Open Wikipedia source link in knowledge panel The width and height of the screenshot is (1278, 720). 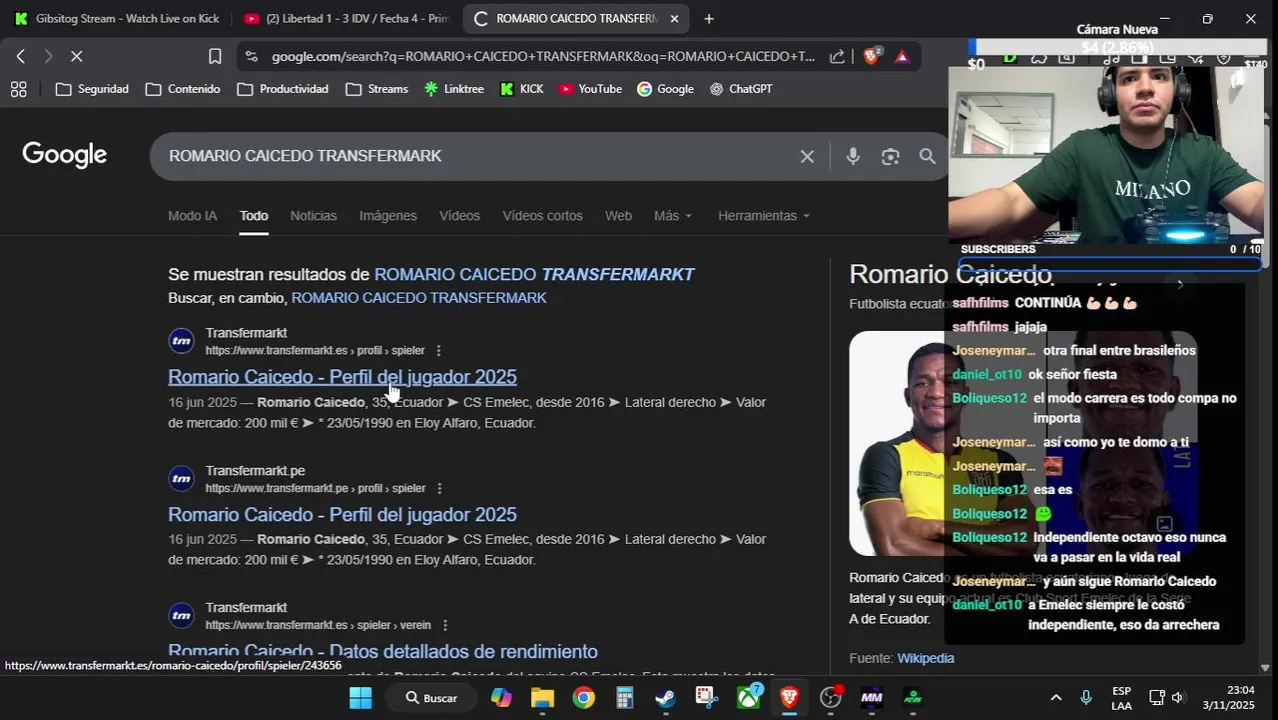(925, 658)
